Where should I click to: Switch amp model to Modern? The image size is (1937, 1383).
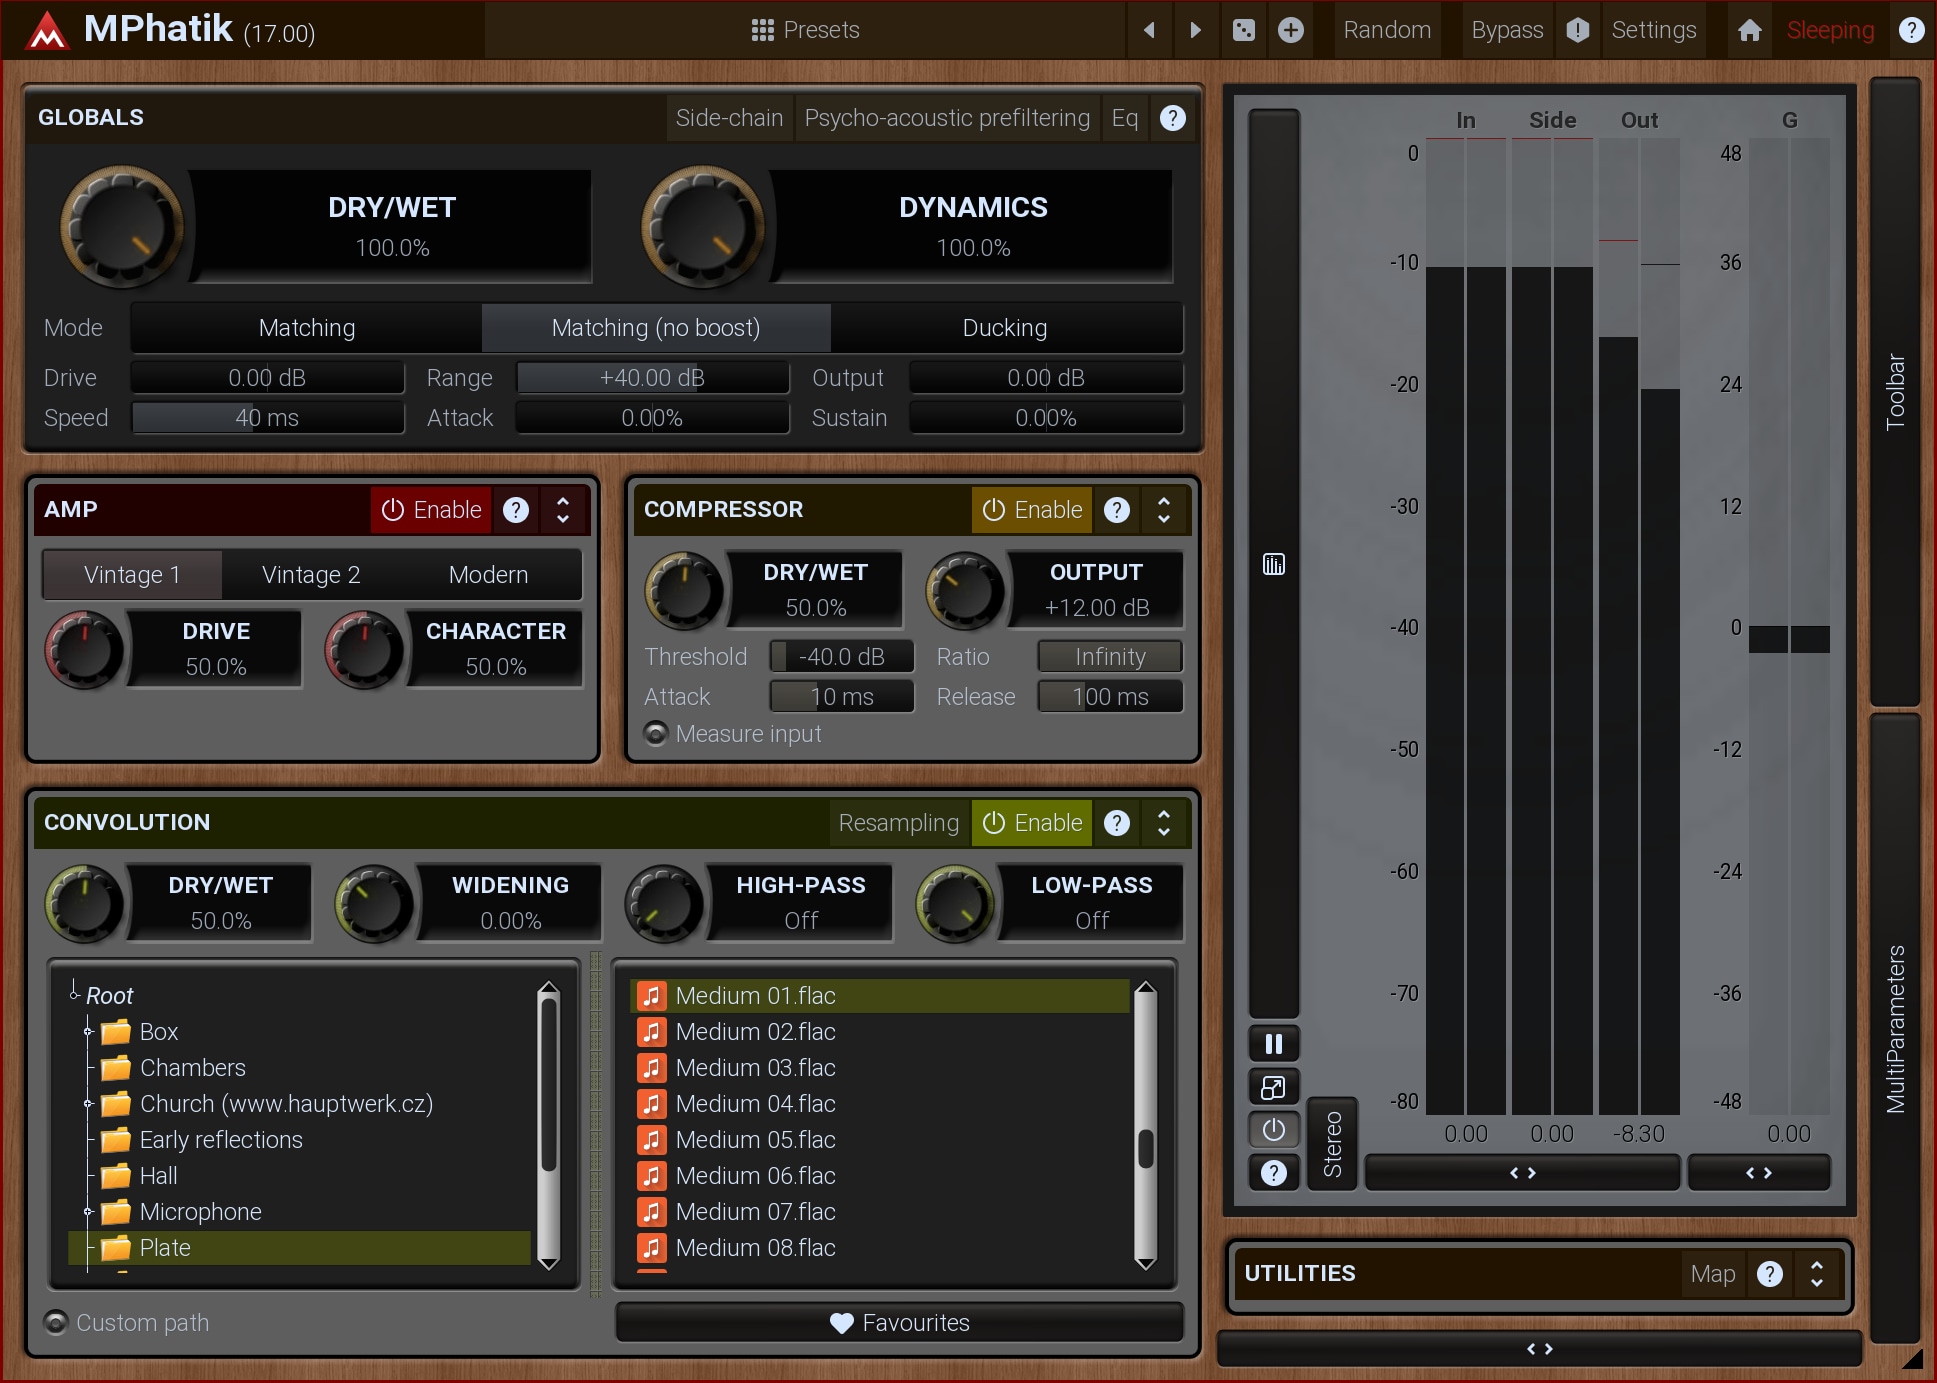488,575
